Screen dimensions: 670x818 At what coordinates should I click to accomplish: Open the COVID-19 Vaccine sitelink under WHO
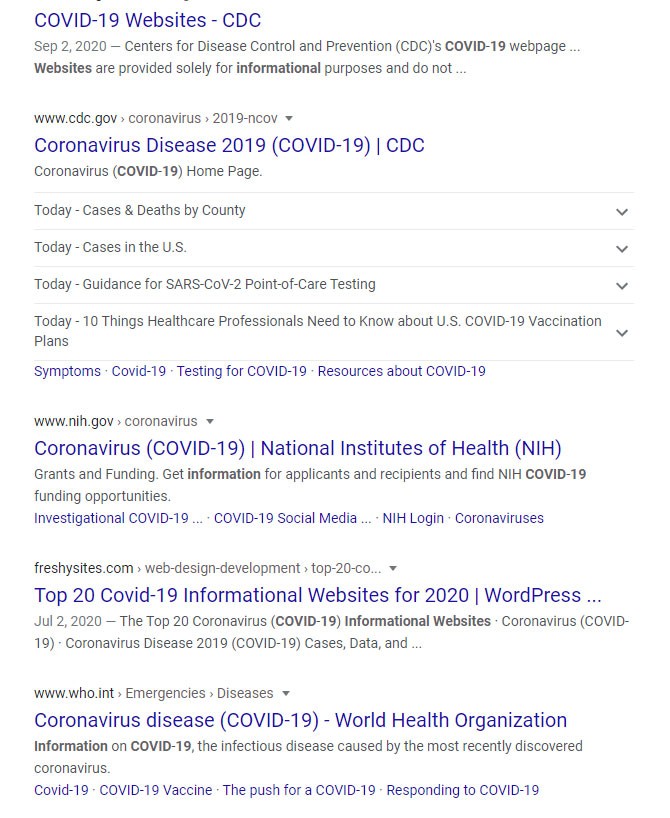tap(155, 790)
